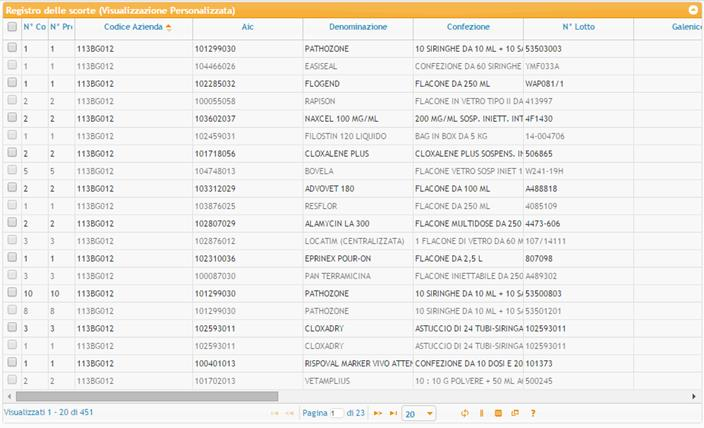Sort by N° Lotto column header
This screenshot has height=428, width=704.
(x=578, y=27)
